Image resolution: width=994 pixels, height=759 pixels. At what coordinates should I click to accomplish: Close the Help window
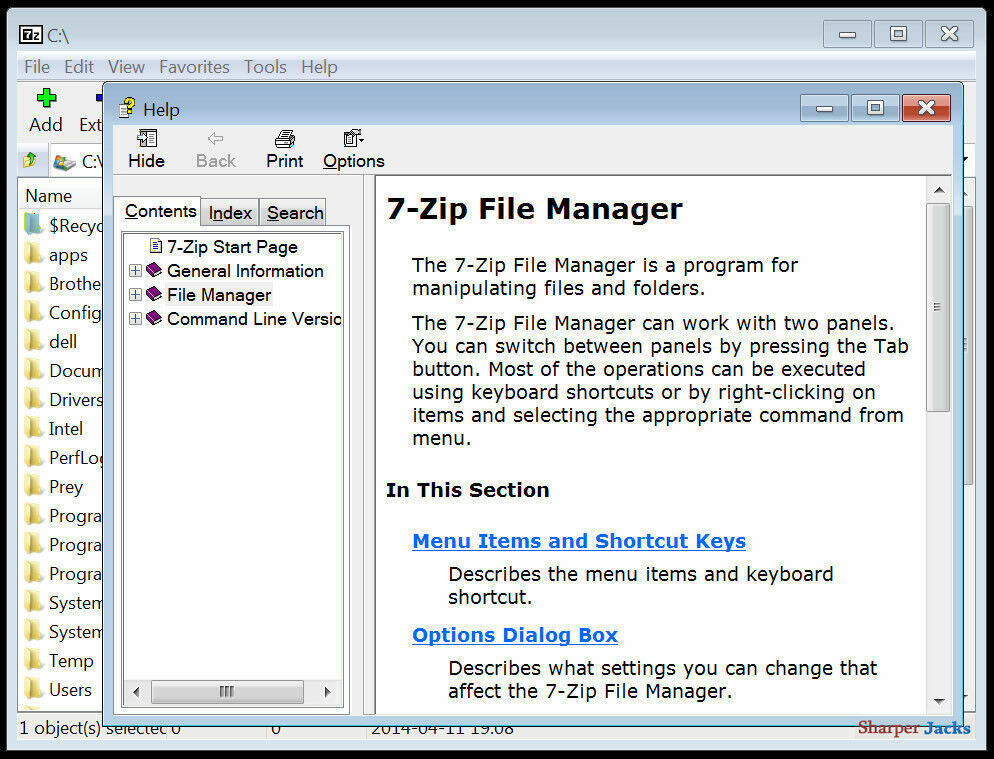926,108
